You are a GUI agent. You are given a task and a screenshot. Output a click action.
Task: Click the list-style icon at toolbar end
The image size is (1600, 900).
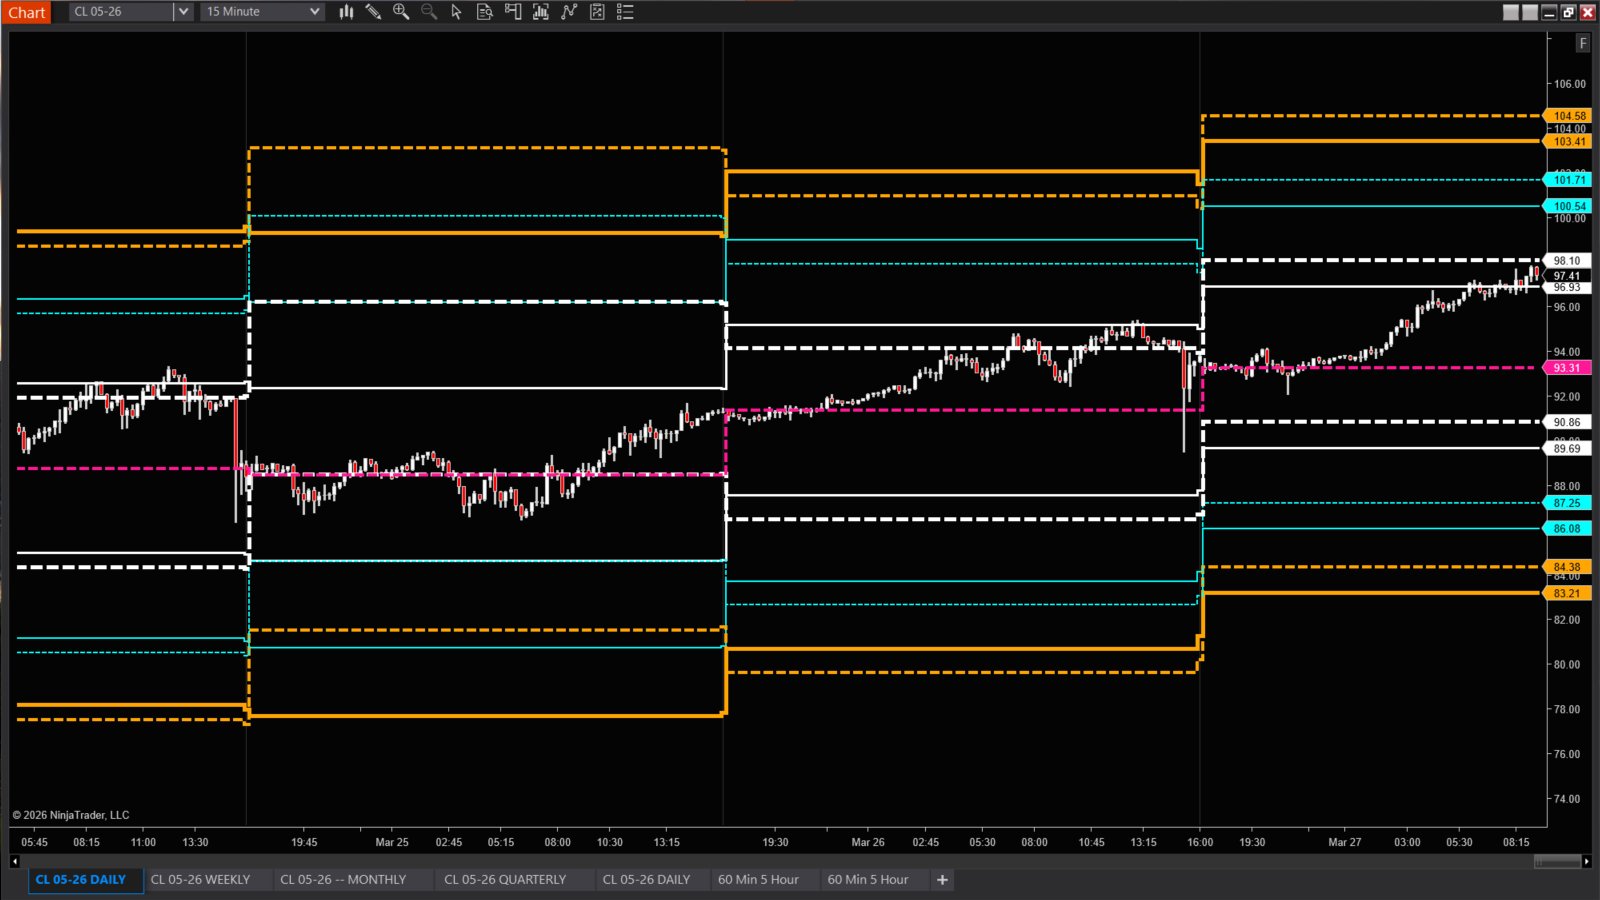coord(625,12)
